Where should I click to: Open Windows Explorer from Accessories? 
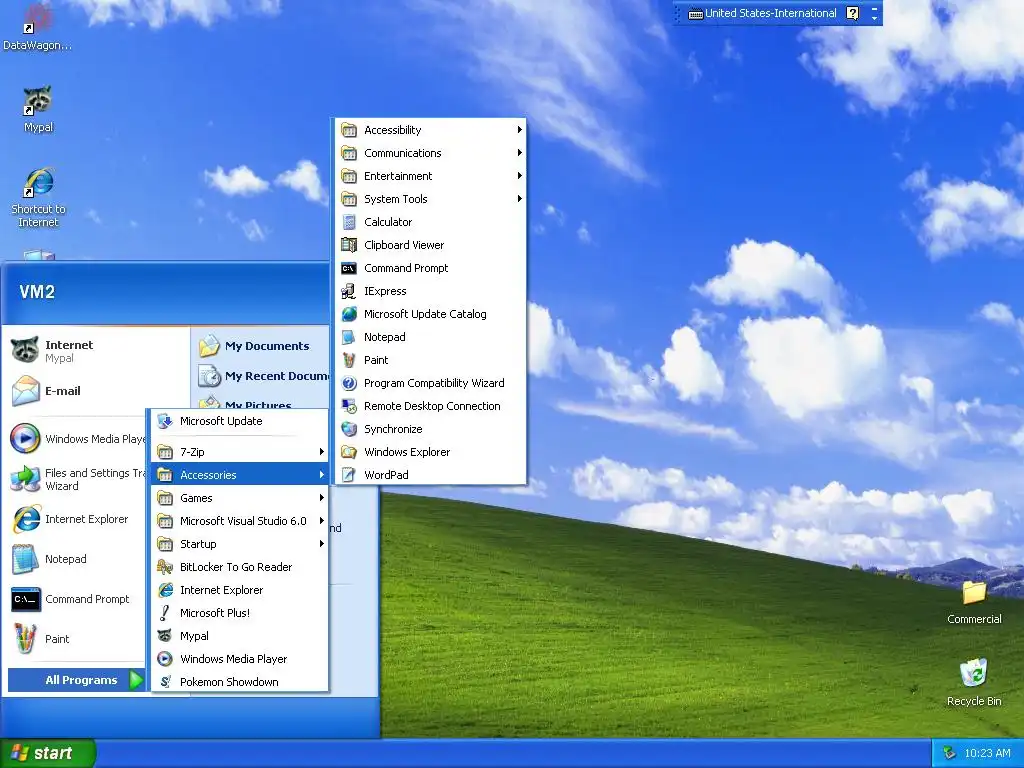click(x=430, y=452)
